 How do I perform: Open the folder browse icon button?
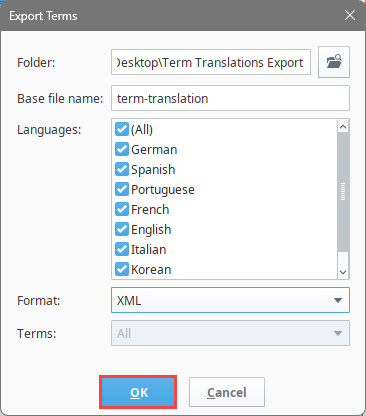pos(334,62)
